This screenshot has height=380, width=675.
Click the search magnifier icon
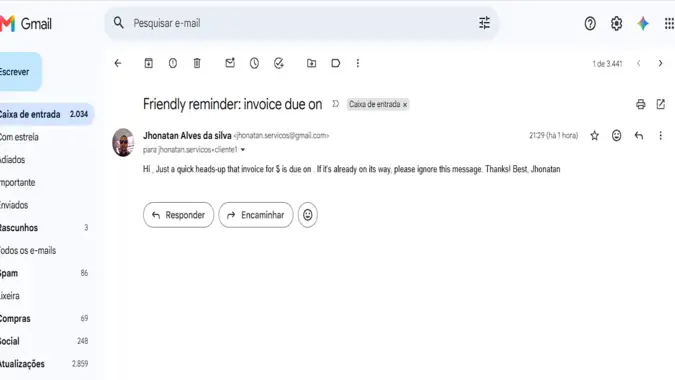pyautogui.click(x=118, y=23)
